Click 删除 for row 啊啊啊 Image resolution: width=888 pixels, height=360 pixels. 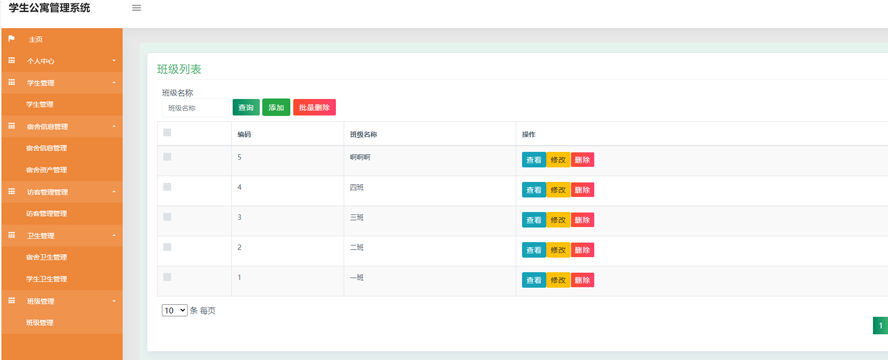pos(582,160)
